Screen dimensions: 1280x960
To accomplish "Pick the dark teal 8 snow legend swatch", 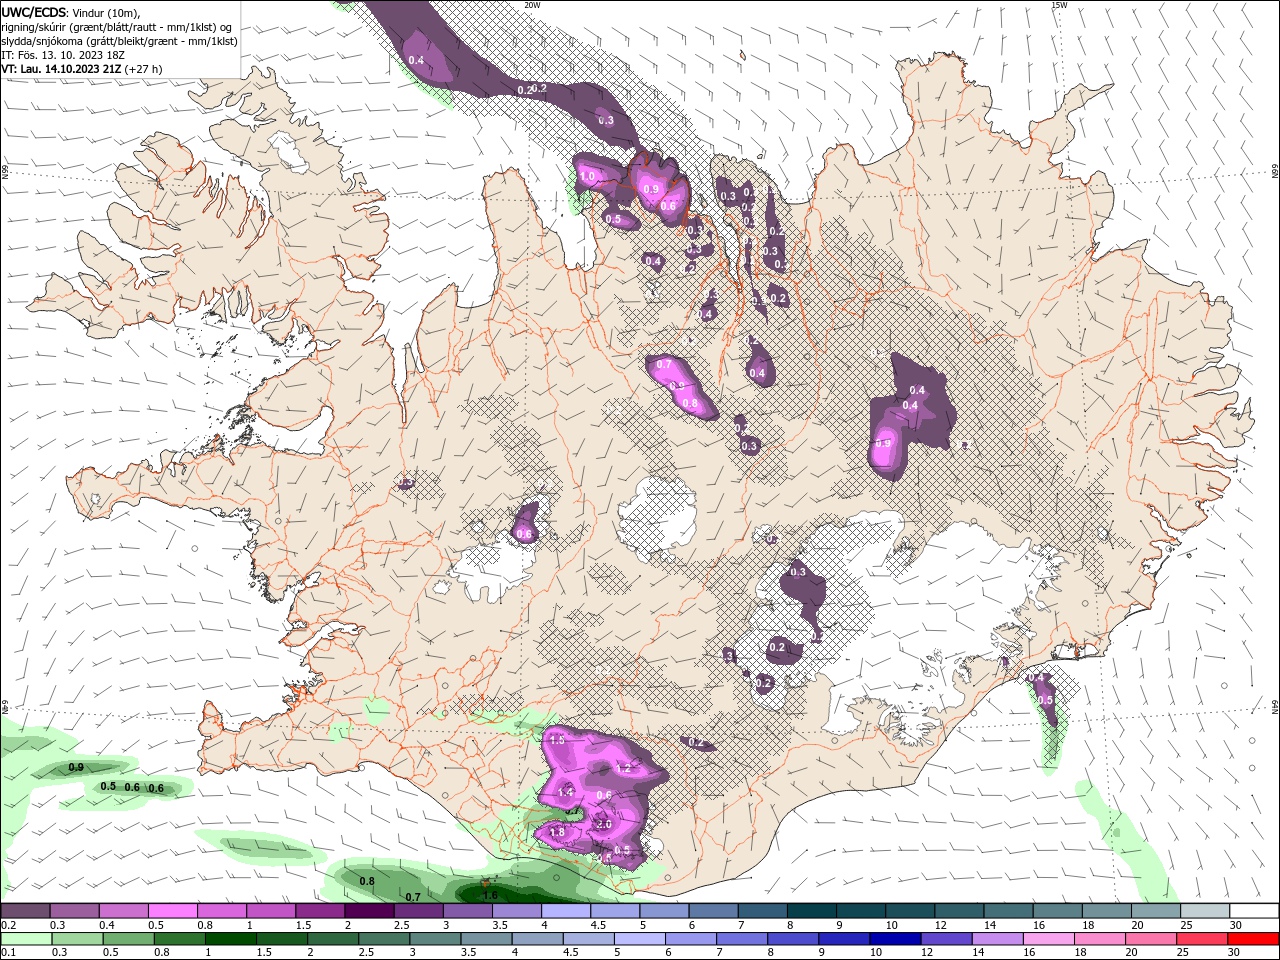I will (812, 911).
